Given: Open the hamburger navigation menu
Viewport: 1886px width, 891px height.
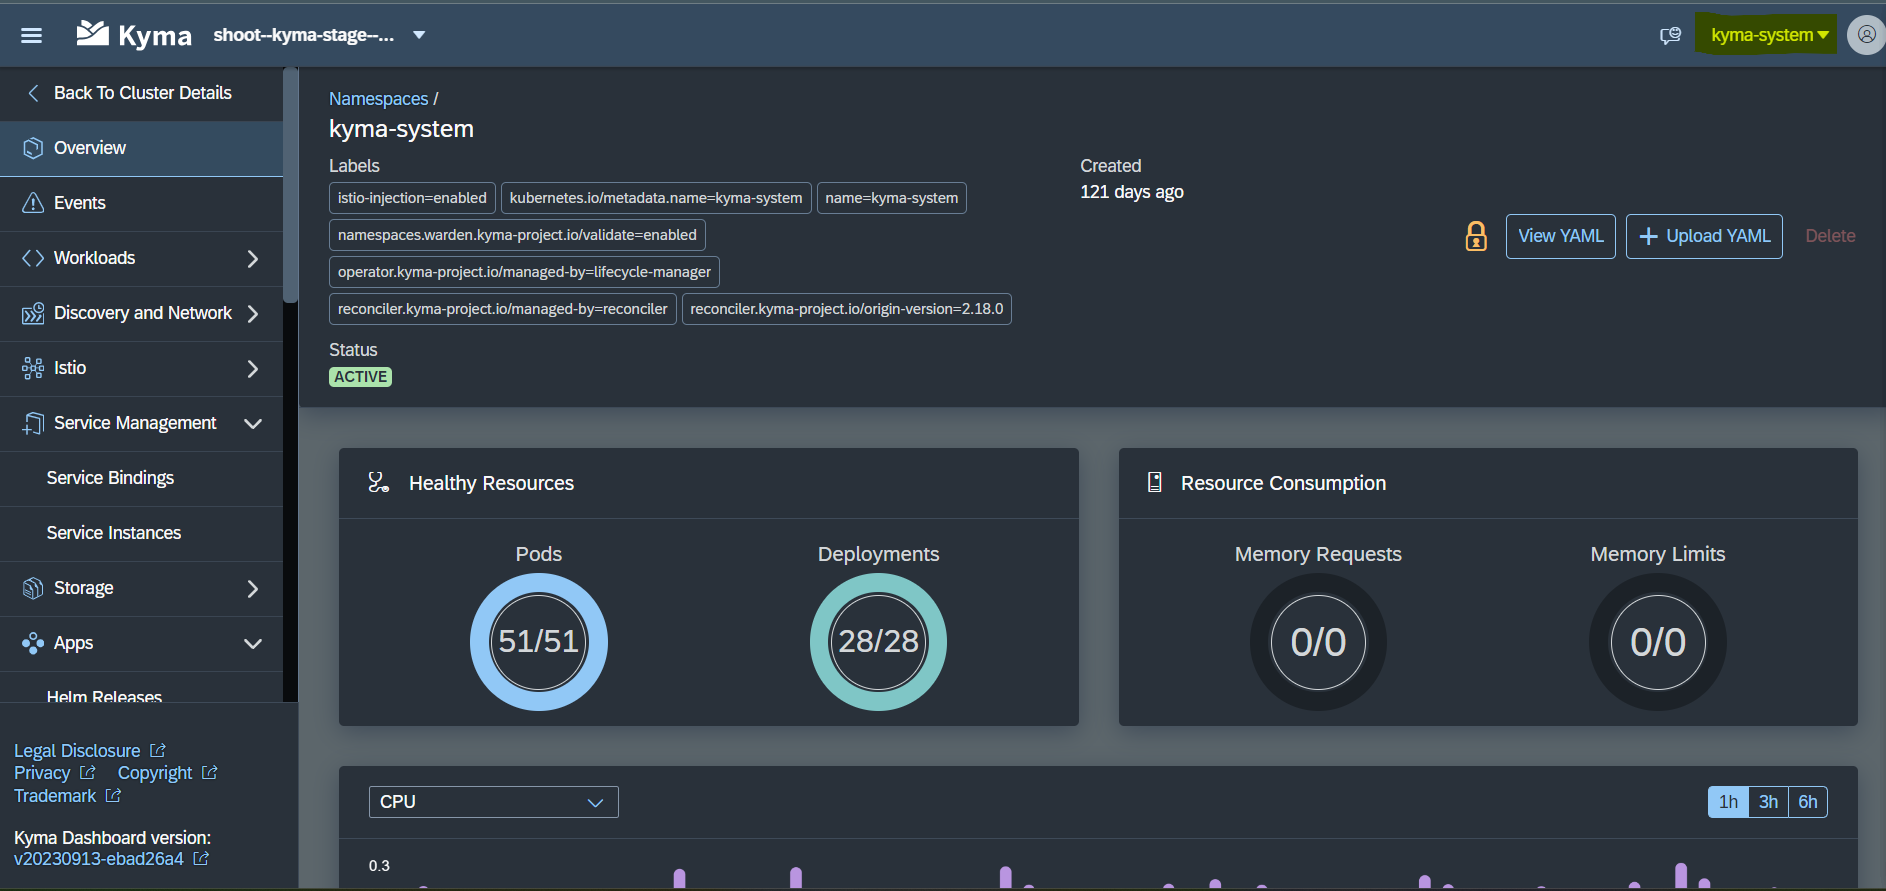Looking at the screenshot, I should pyautogui.click(x=31, y=35).
